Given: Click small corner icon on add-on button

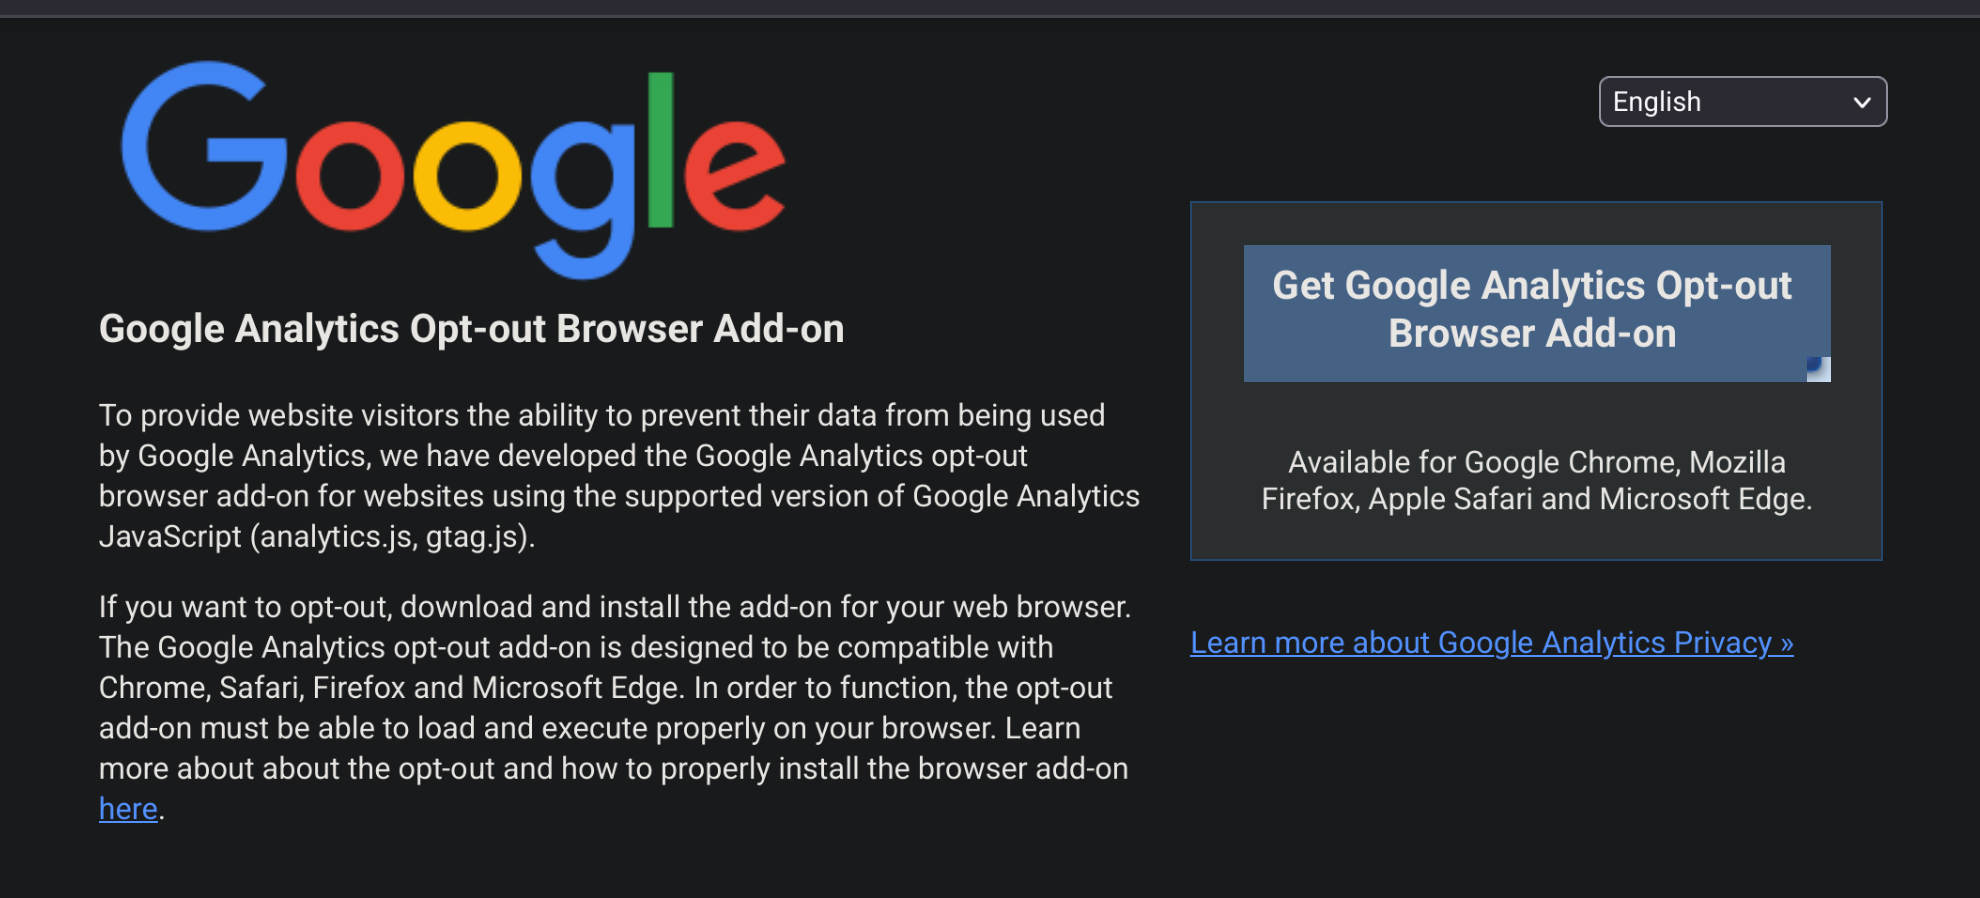Looking at the screenshot, I should tap(1818, 369).
